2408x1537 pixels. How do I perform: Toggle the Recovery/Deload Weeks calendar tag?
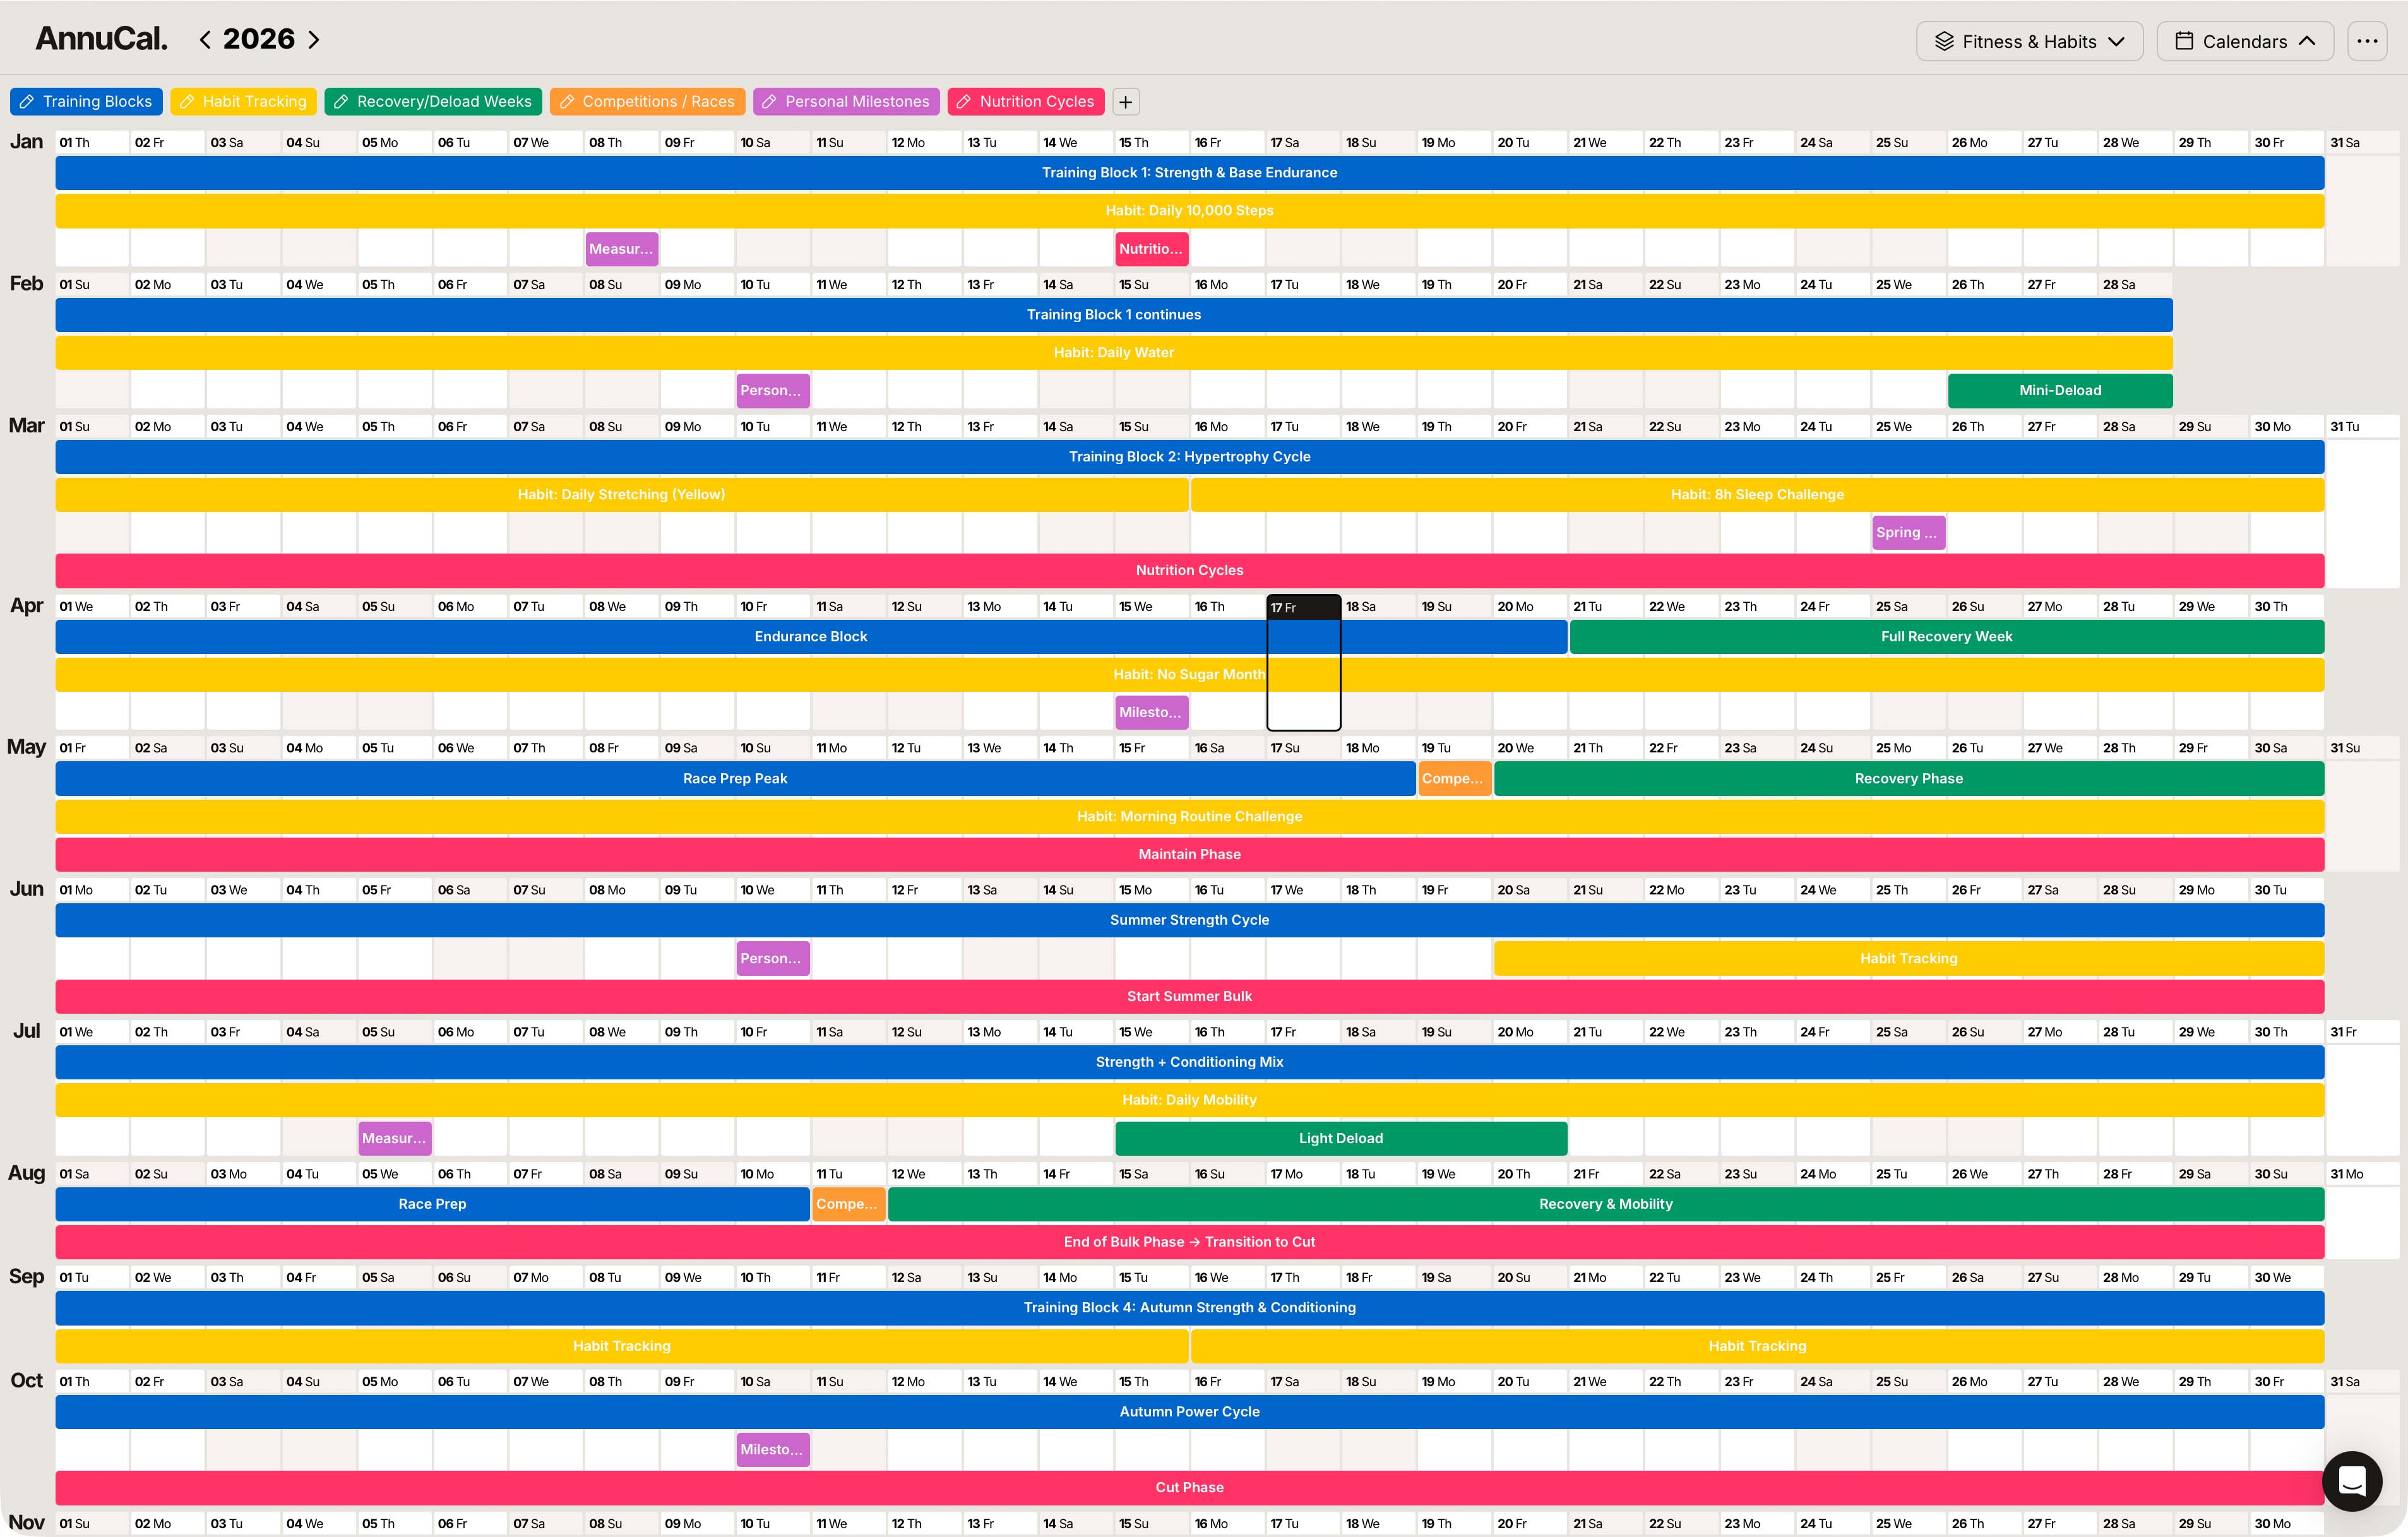point(444,102)
